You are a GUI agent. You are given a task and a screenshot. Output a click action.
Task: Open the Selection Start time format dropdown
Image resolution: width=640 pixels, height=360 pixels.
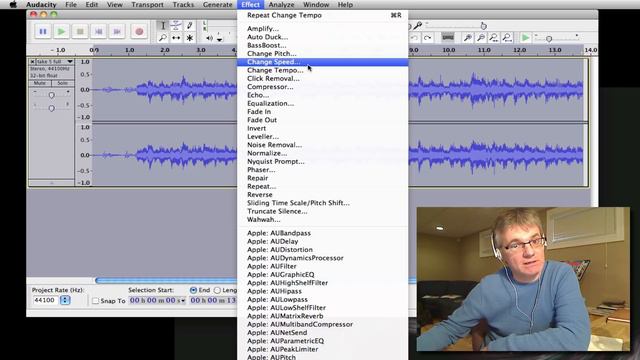[183, 301]
